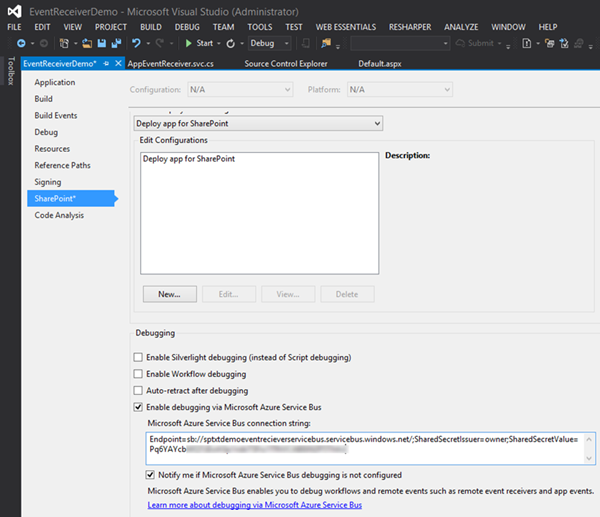Open Learn more about debugging via Service Bus link

(254, 505)
